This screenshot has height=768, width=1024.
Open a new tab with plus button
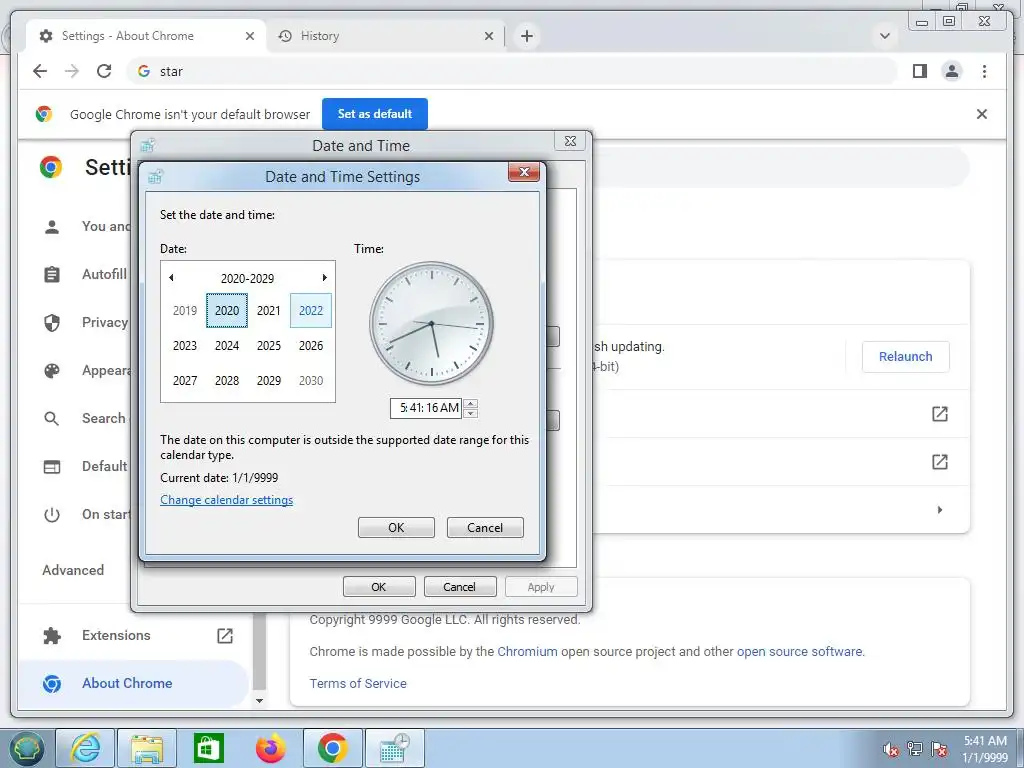click(527, 36)
